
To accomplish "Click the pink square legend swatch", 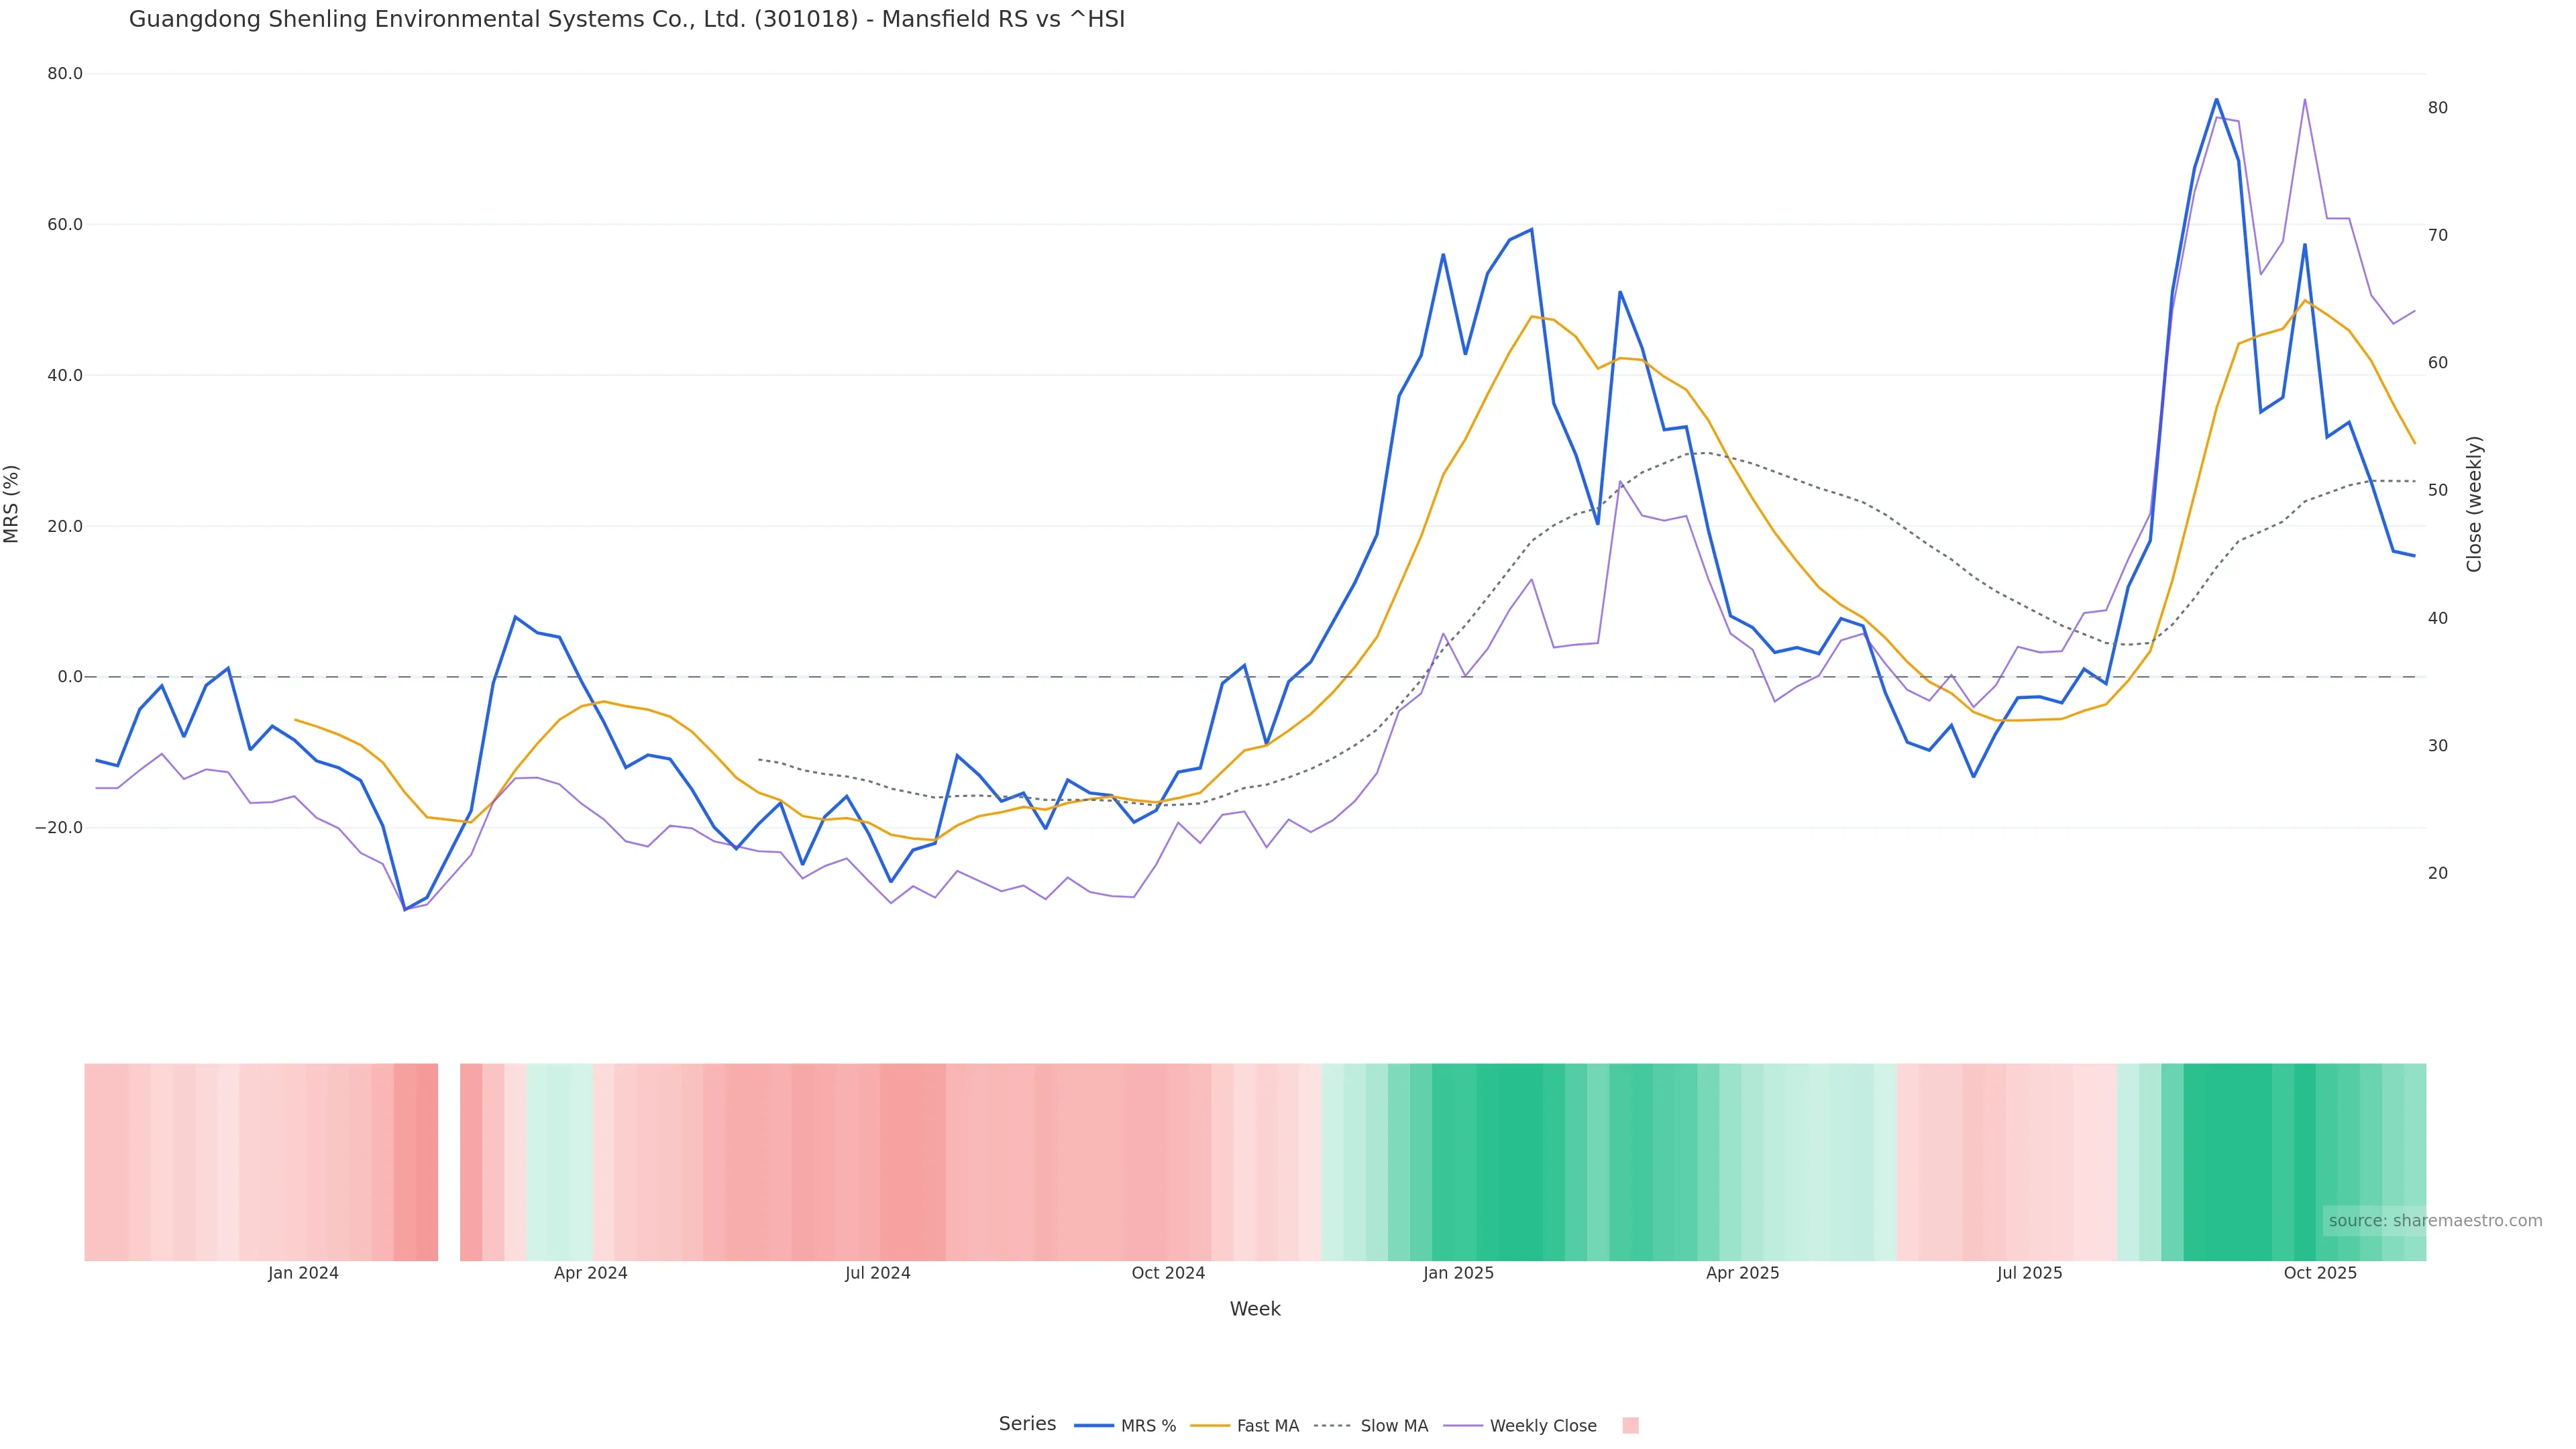I will tap(1630, 1426).
